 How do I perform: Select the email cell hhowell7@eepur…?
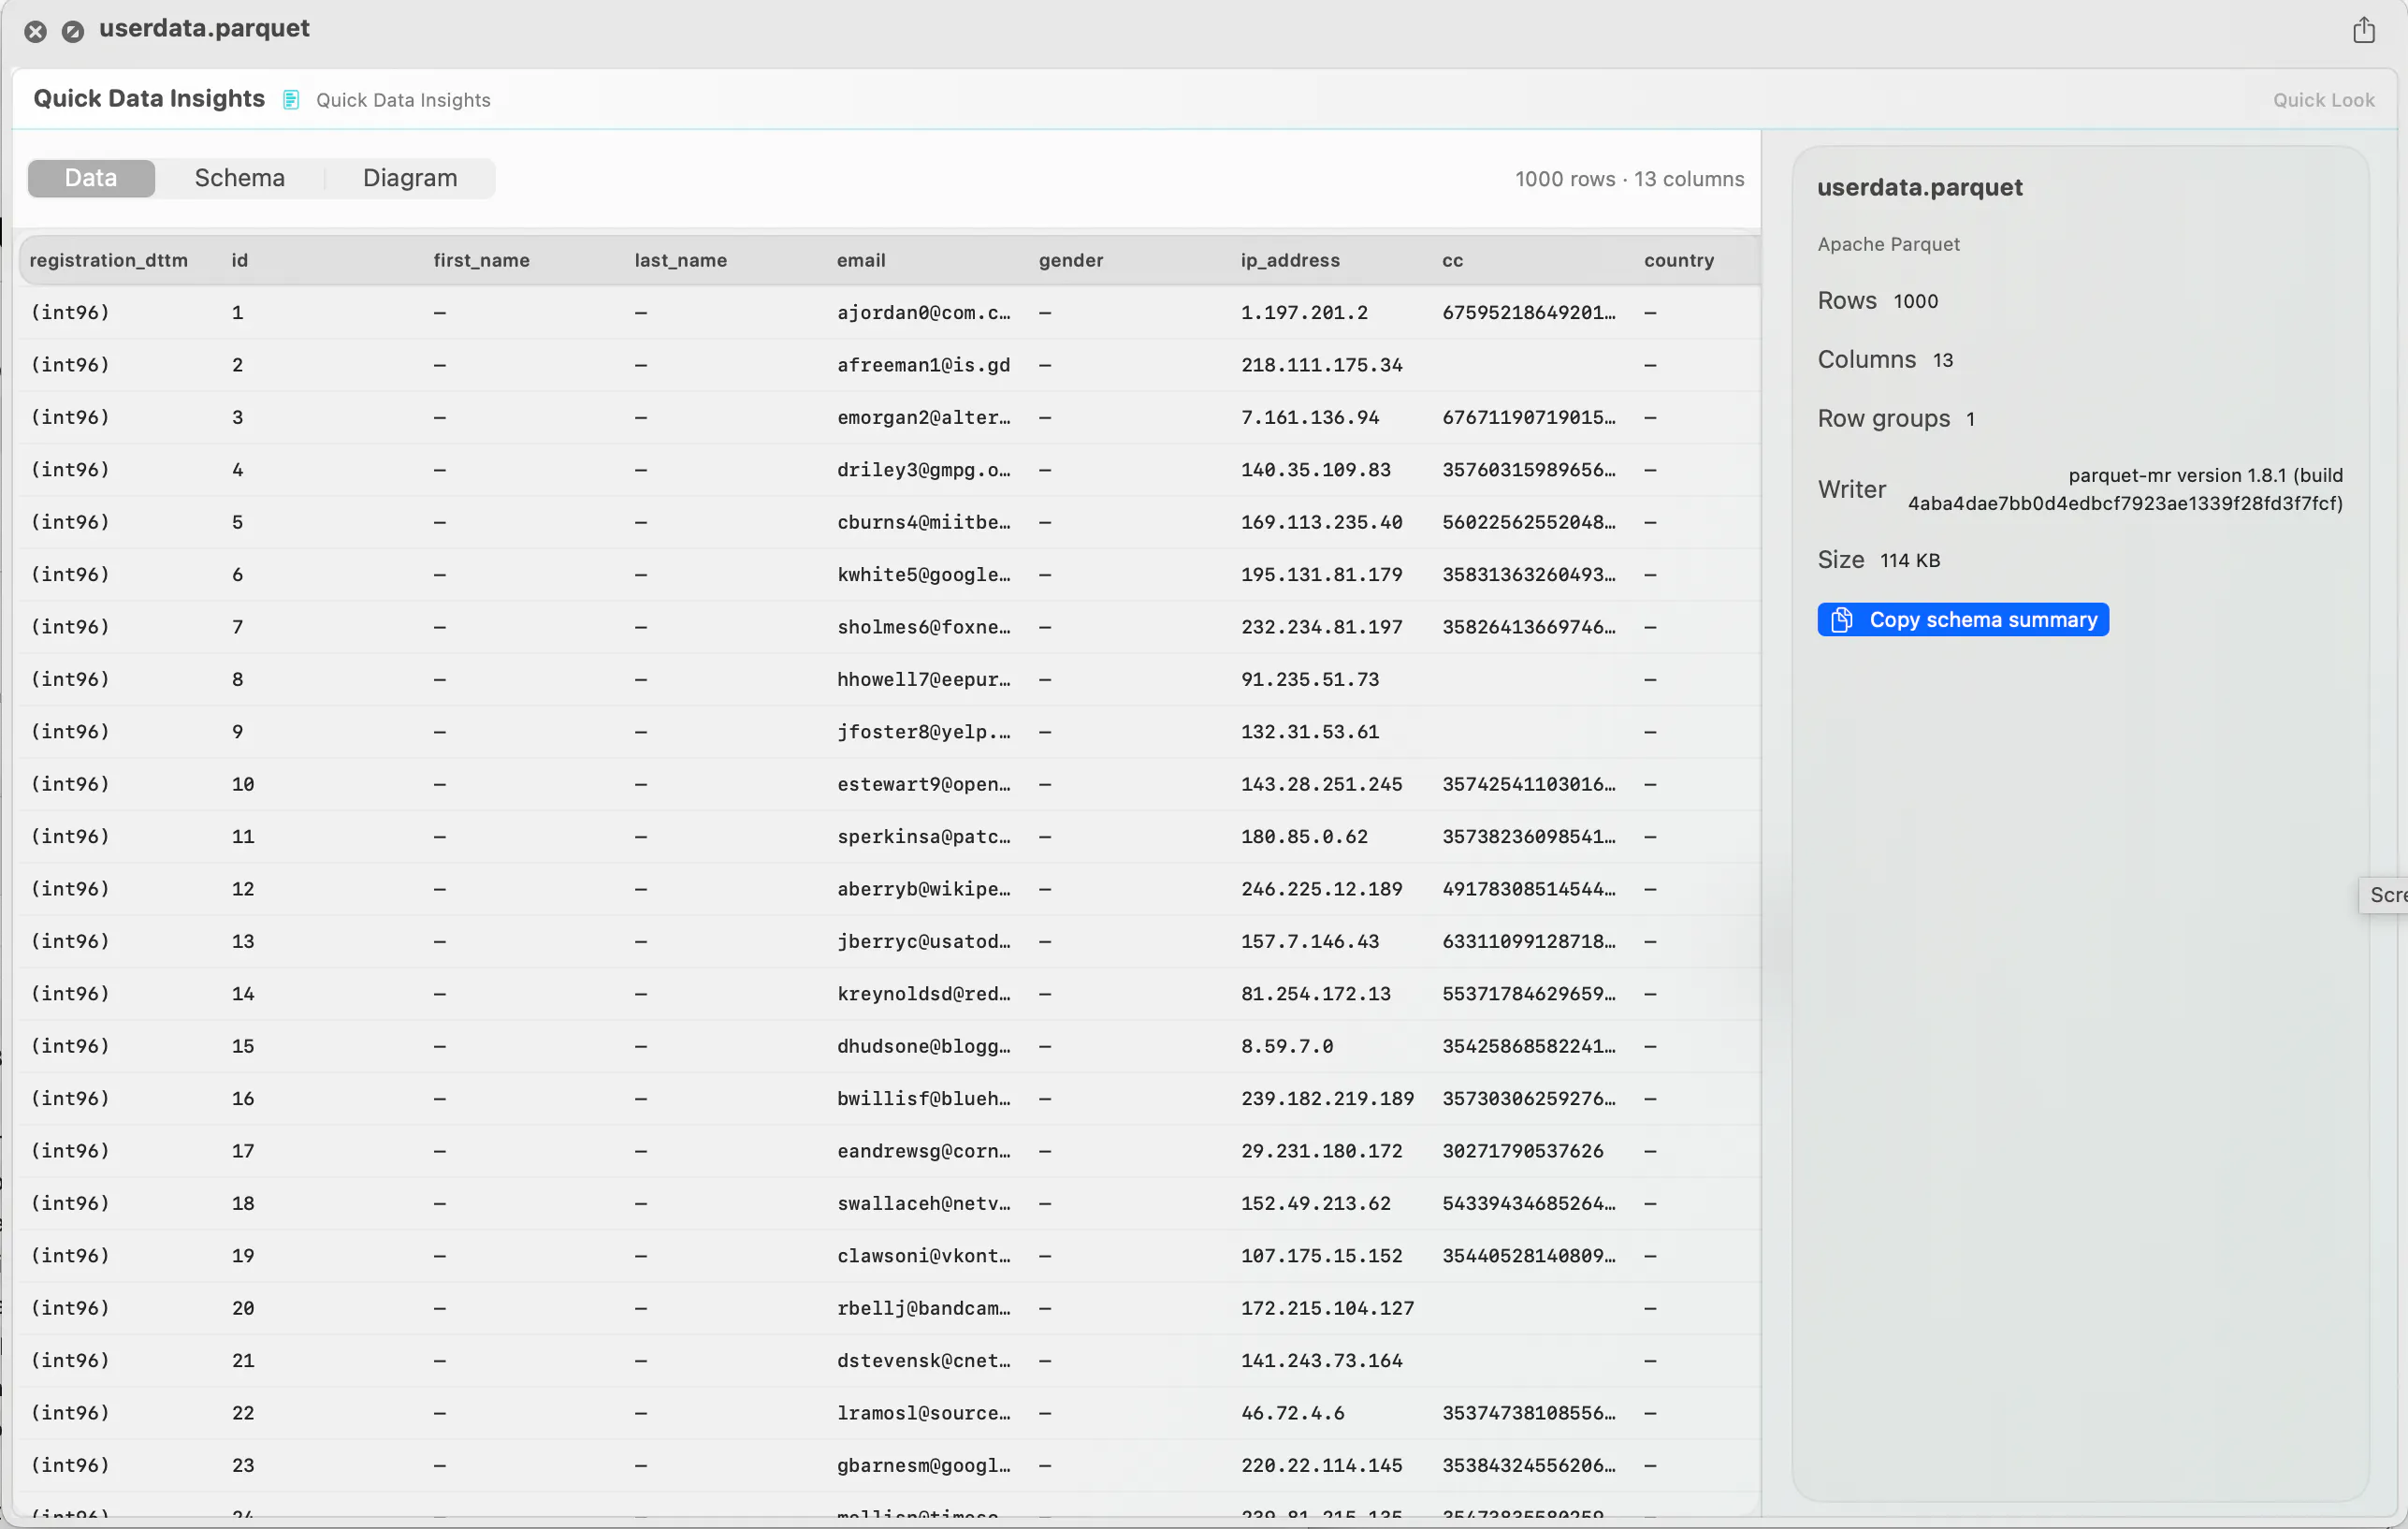(924, 679)
